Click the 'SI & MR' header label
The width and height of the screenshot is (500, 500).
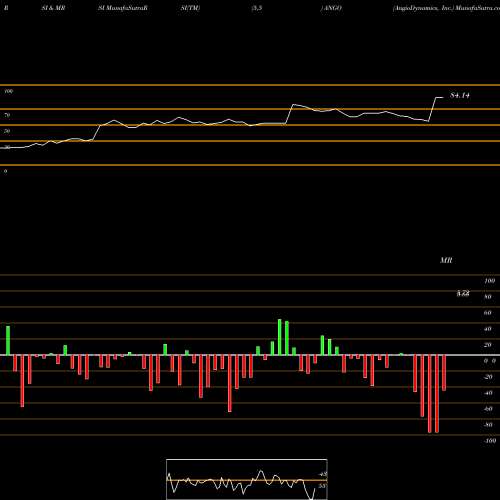click(x=53, y=8)
